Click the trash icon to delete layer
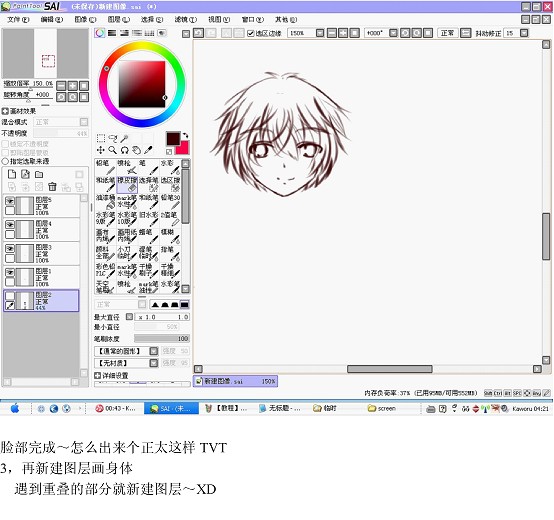 click(x=52, y=186)
